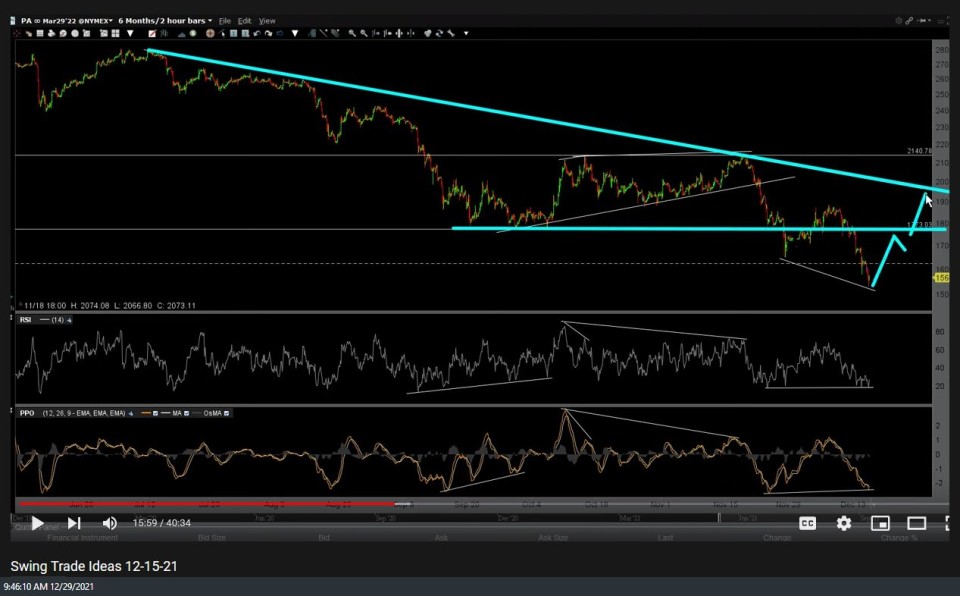Toggle the OsMA histogram checkbox

pyautogui.click(x=227, y=413)
